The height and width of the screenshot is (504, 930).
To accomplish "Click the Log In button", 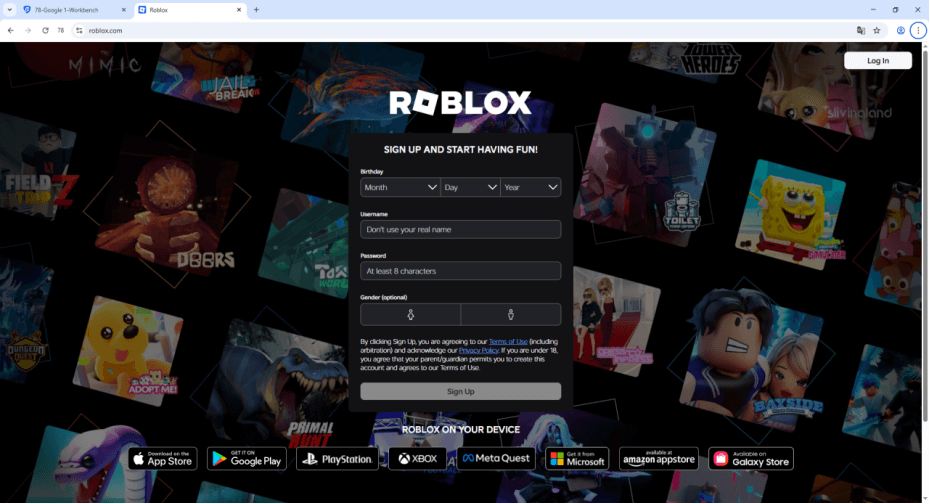I will pos(878,60).
